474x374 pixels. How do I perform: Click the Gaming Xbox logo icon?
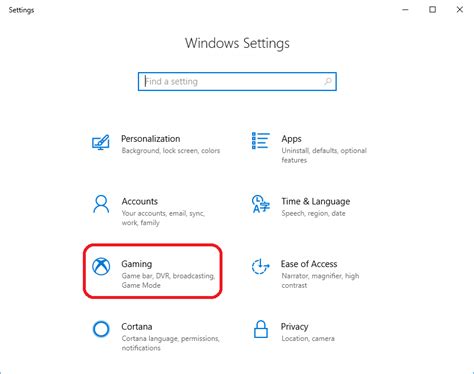click(x=101, y=266)
